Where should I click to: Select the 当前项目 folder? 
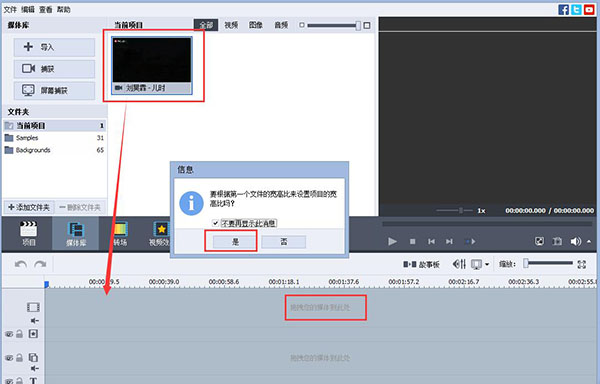click(54, 125)
